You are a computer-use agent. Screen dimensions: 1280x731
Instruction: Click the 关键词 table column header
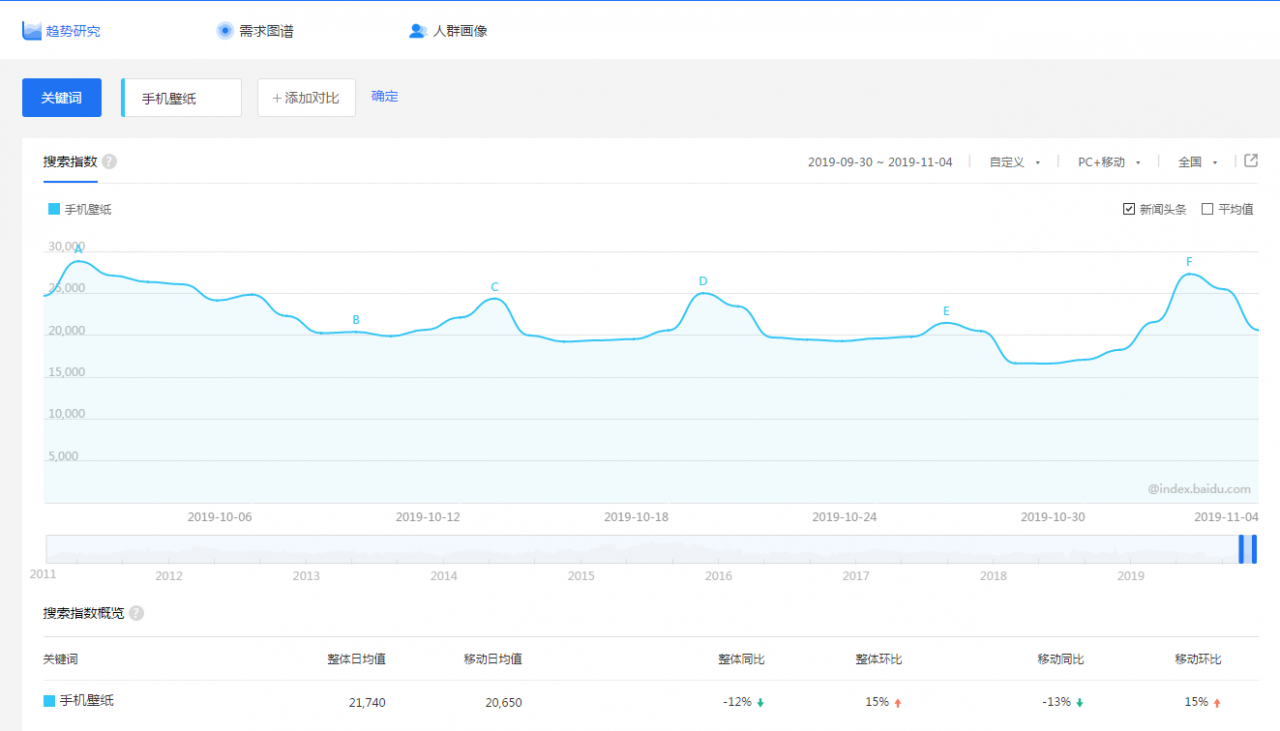[60, 659]
